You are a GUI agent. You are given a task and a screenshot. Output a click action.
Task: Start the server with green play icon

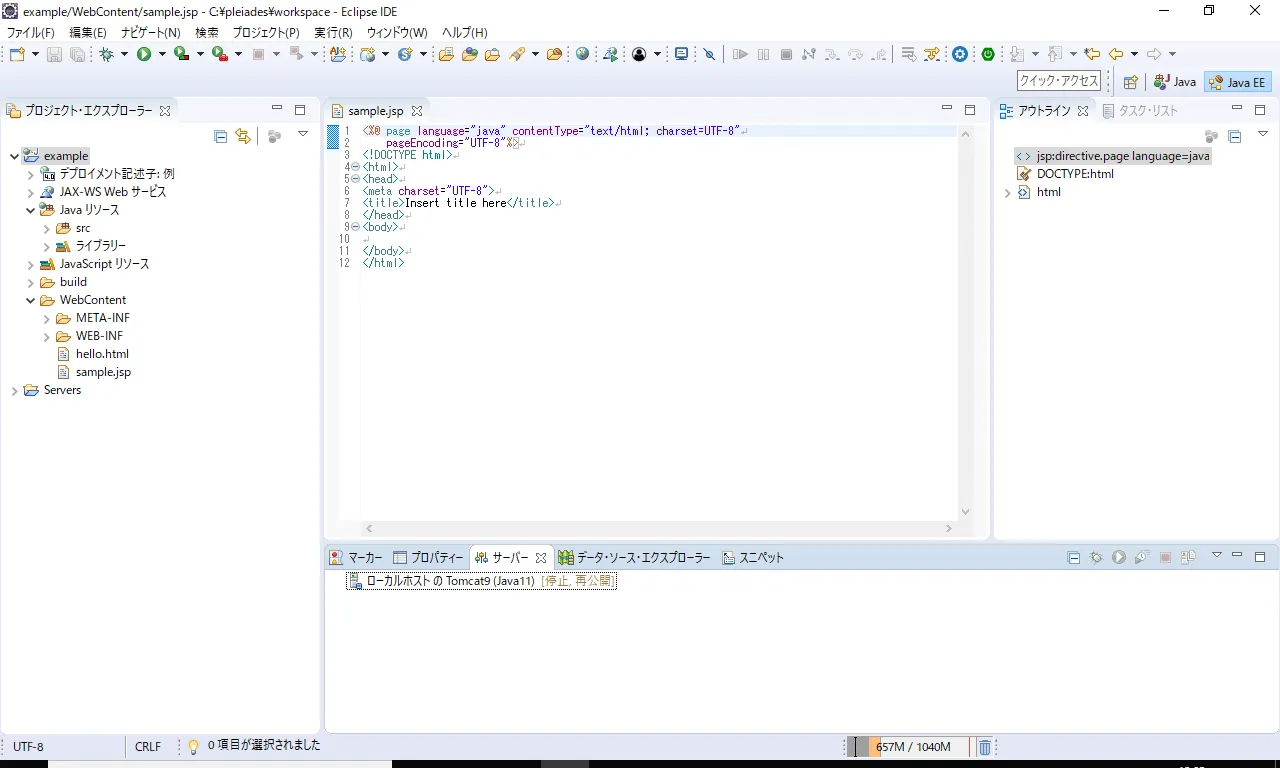point(1119,557)
